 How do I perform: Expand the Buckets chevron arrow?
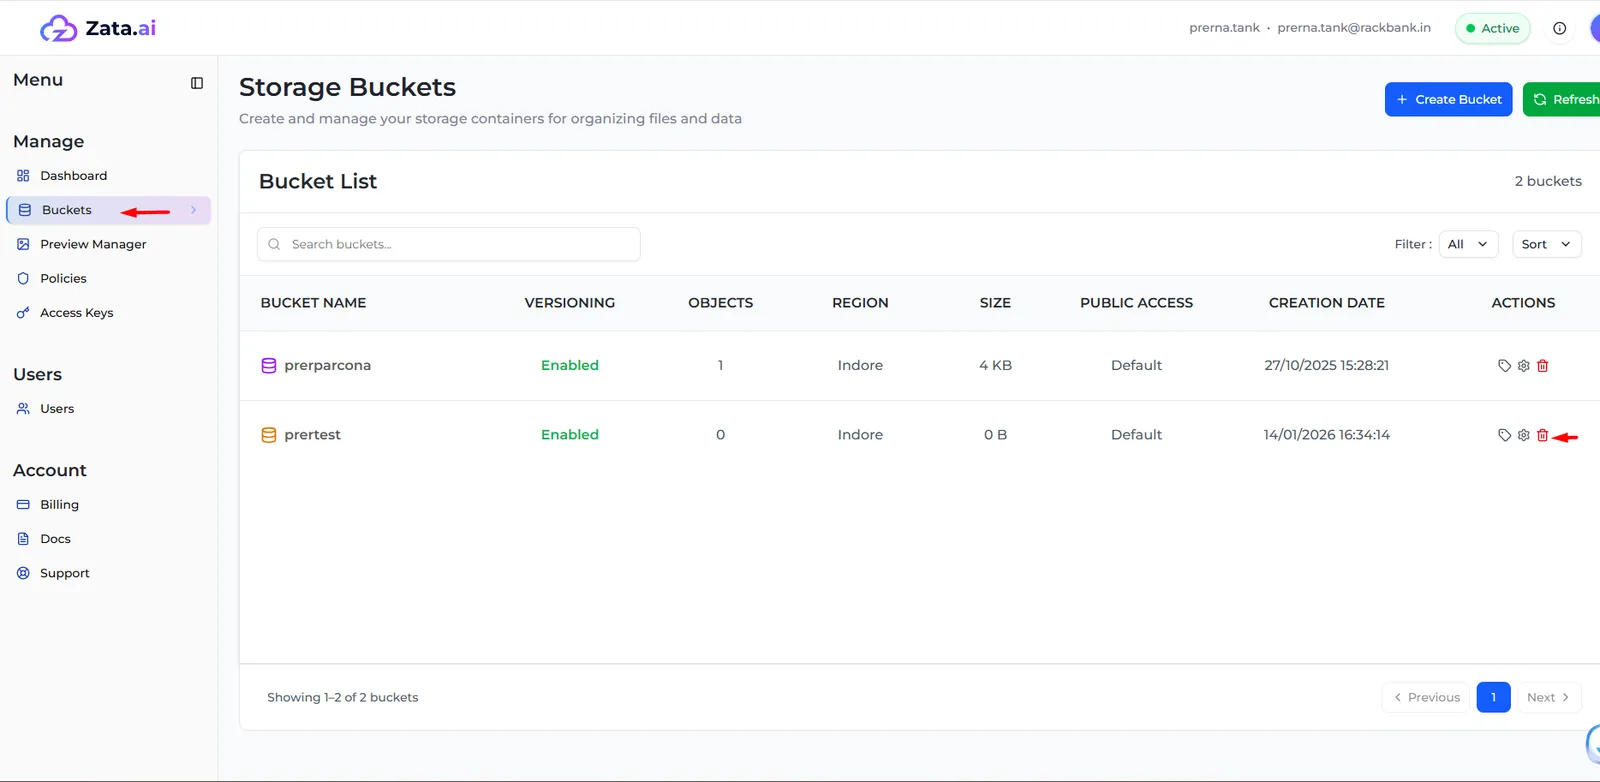tap(193, 210)
